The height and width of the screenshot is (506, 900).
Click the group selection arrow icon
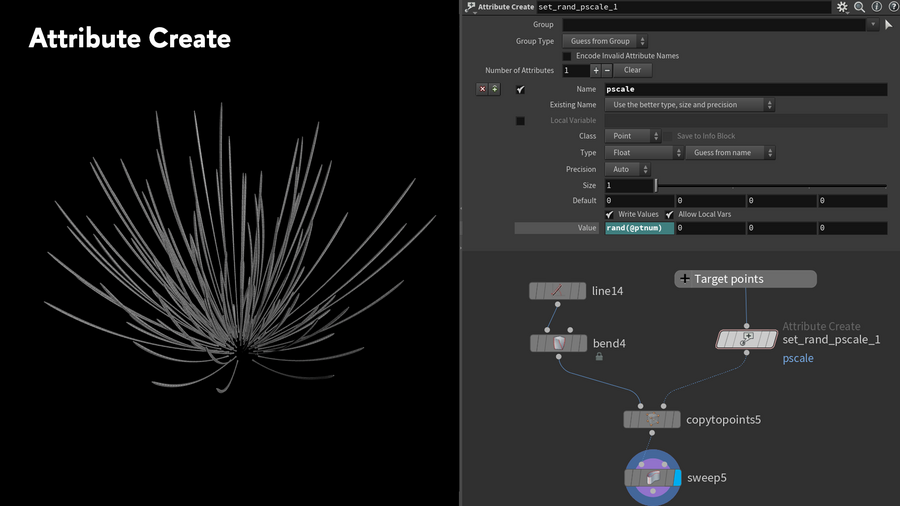point(888,25)
